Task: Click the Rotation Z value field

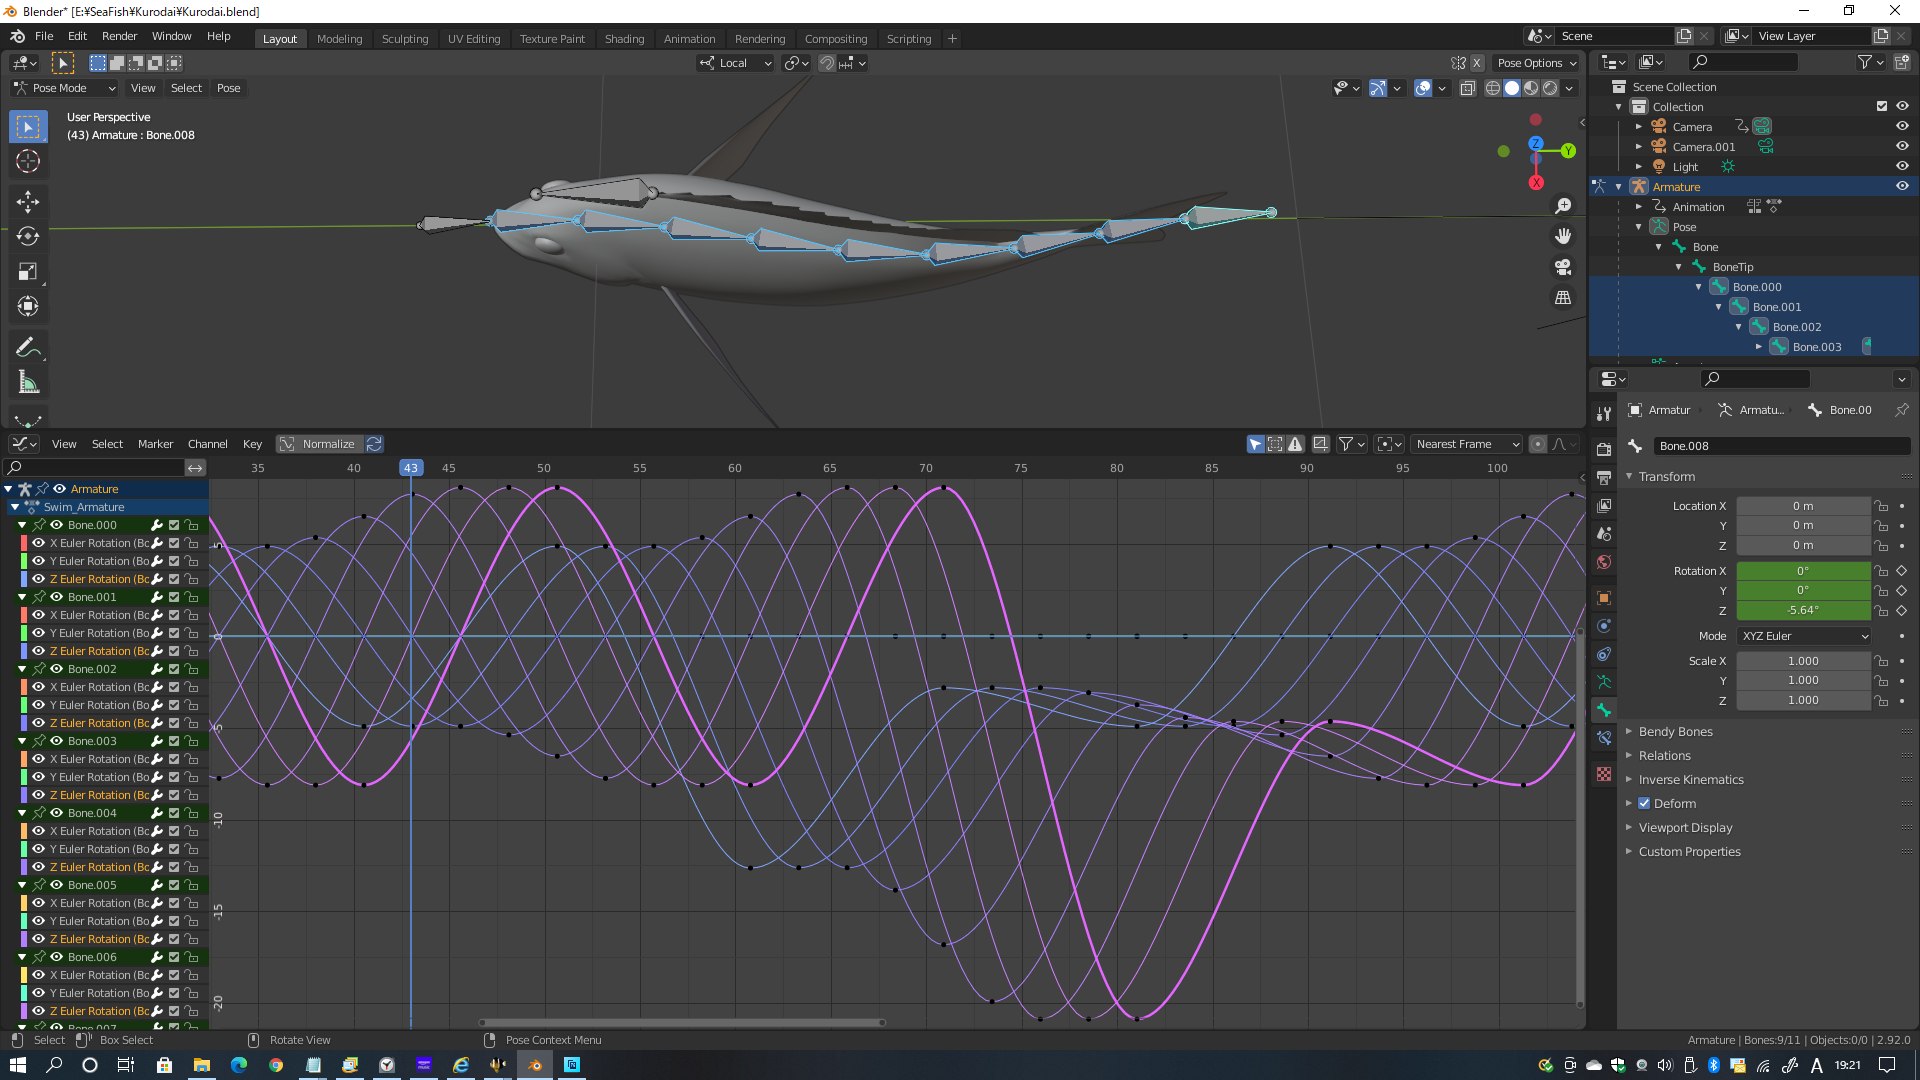Action: pyautogui.click(x=1802, y=610)
